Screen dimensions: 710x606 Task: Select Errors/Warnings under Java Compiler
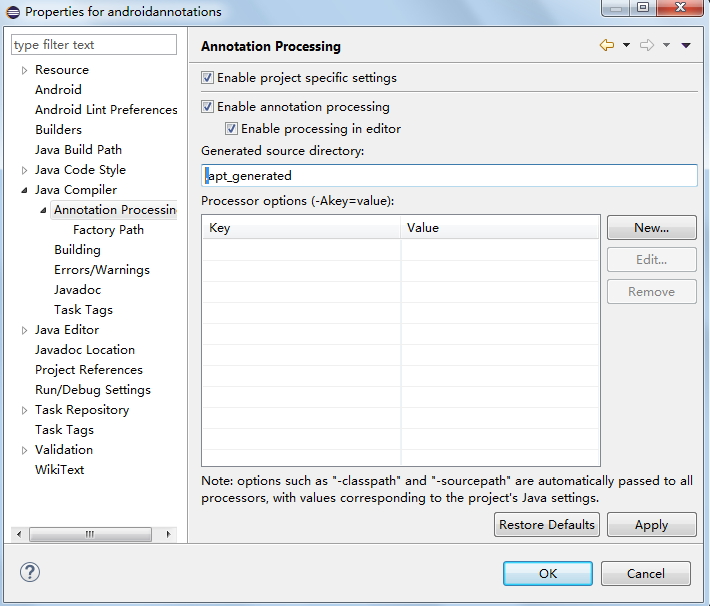(101, 270)
